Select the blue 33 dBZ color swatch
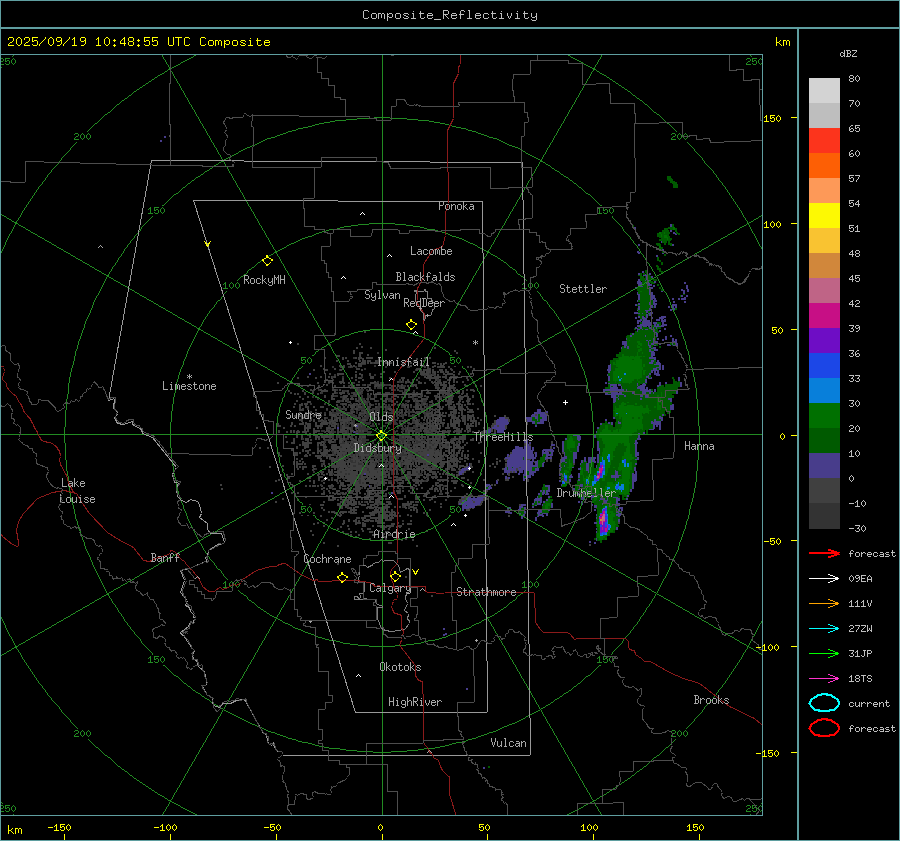 pyautogui.click(x=824, y=390)
